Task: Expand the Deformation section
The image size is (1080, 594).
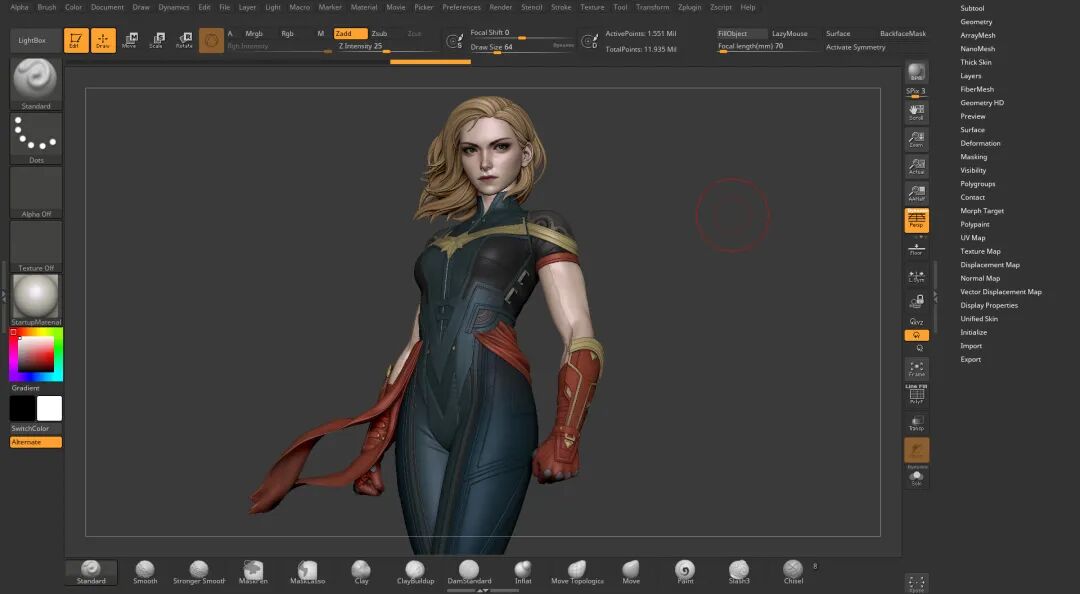Action: [x=980, y=143]
